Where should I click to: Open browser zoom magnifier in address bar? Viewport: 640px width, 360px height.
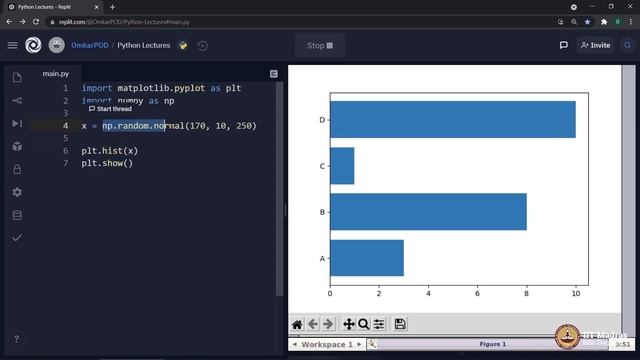coord(574,22)
